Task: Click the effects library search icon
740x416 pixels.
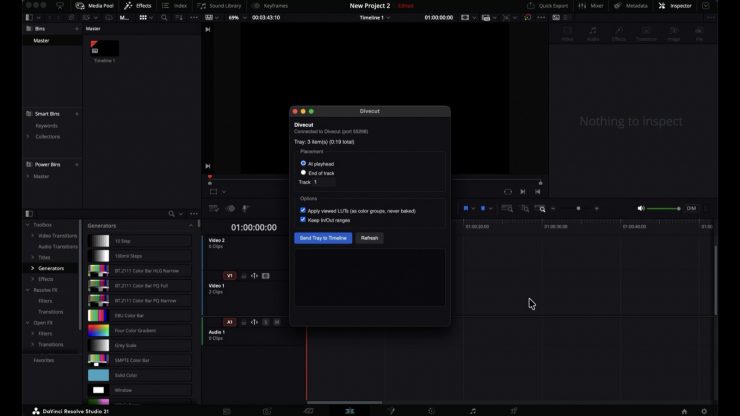Action: [171, 214]
